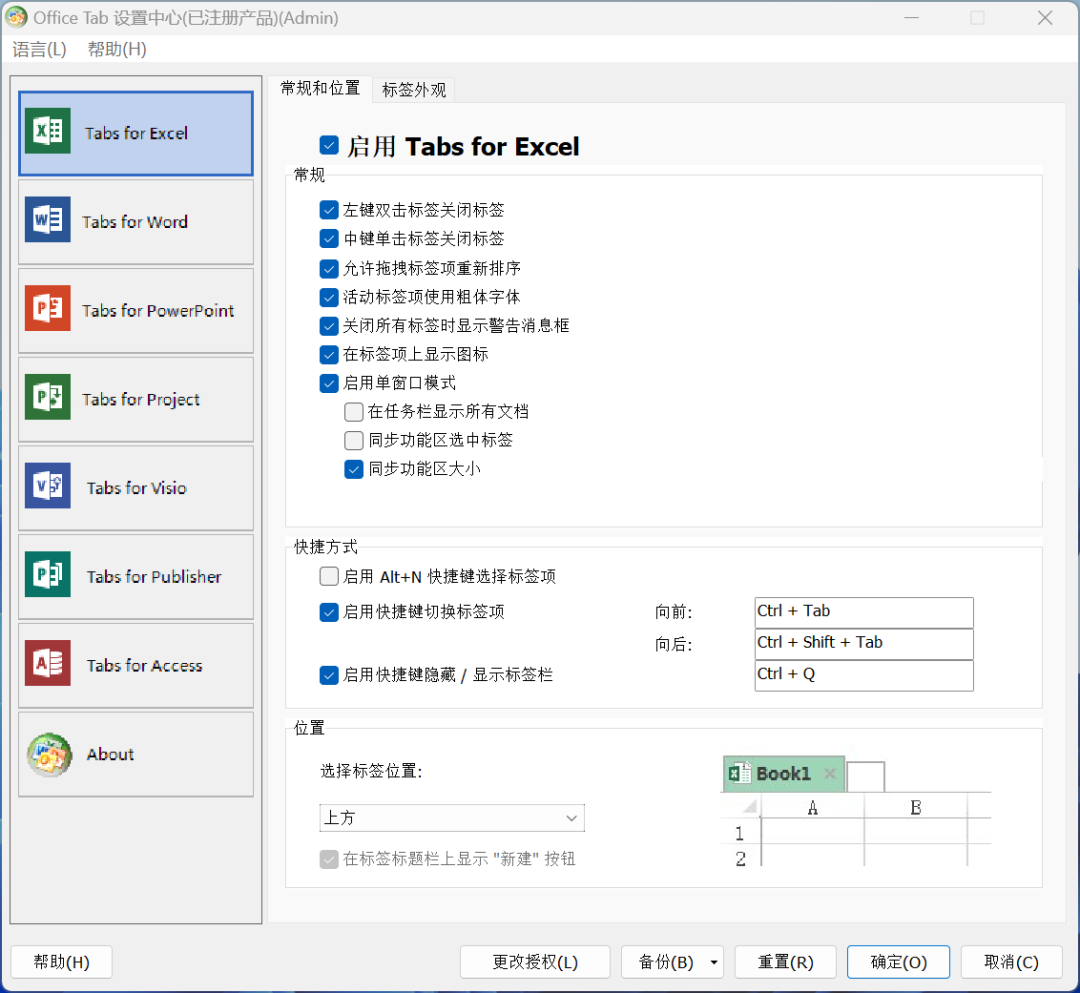Click column B header in preview grid
This screenshot has width=1080, height=993.
click(x=915, y=807)
